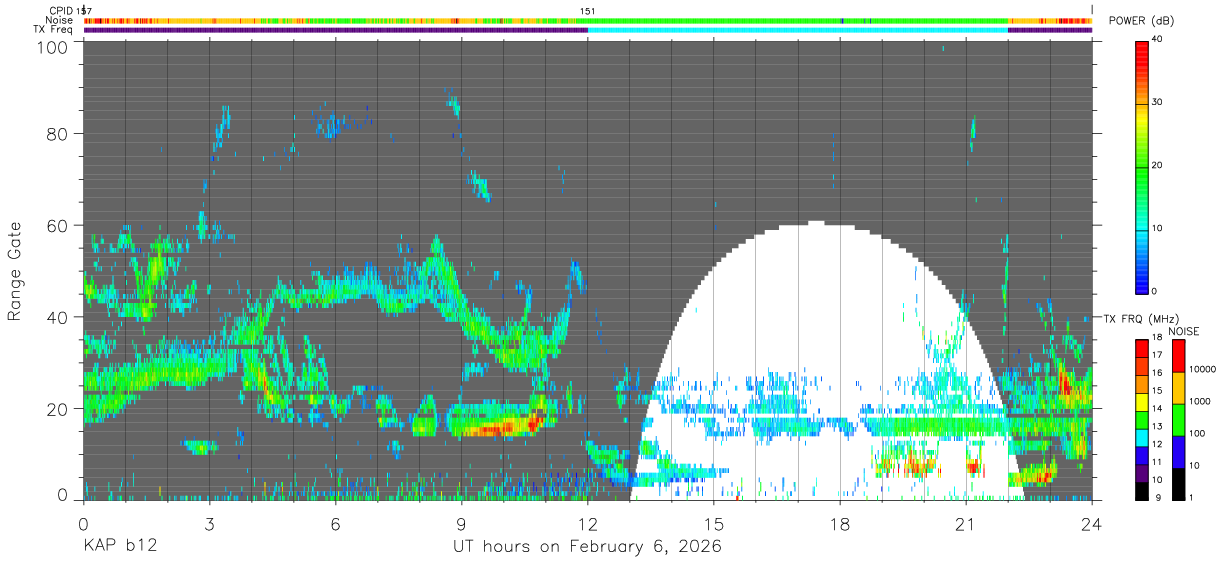Click the purple TX Freq strip before 12 UT
This screenshot has height=567, width=1228.
coord(335,30)
